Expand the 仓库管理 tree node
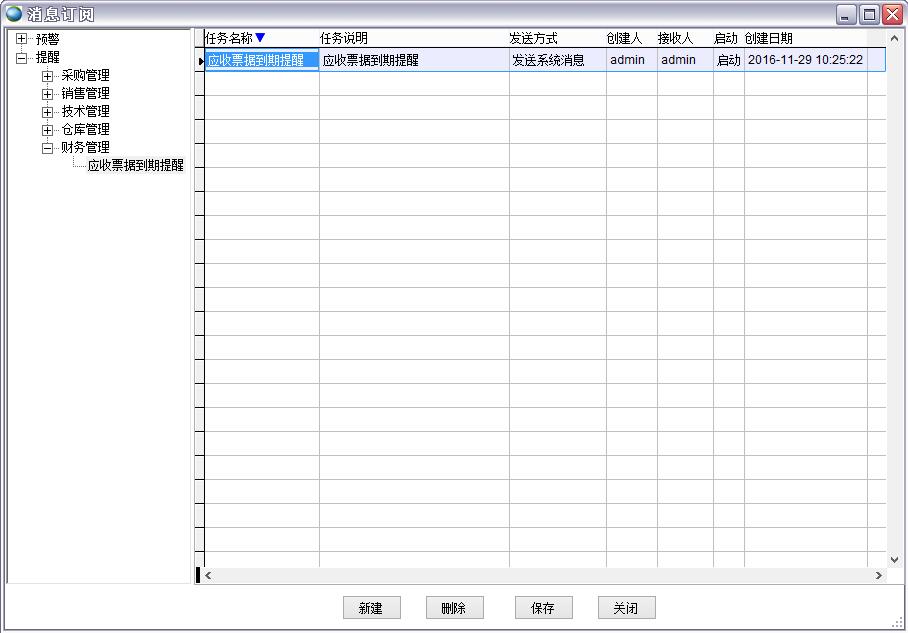 47,130
